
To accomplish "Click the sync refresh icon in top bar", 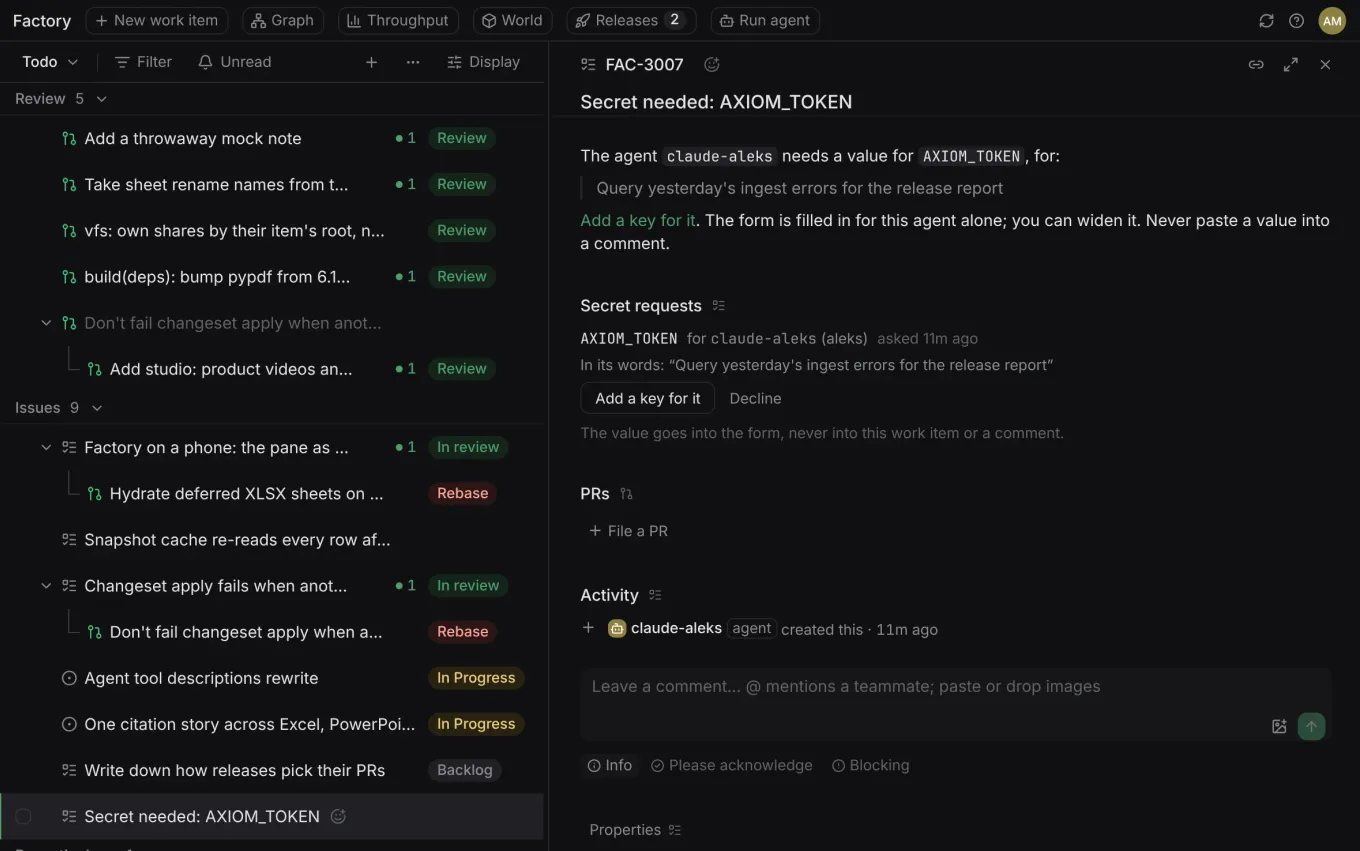I will coord(1266,21).
